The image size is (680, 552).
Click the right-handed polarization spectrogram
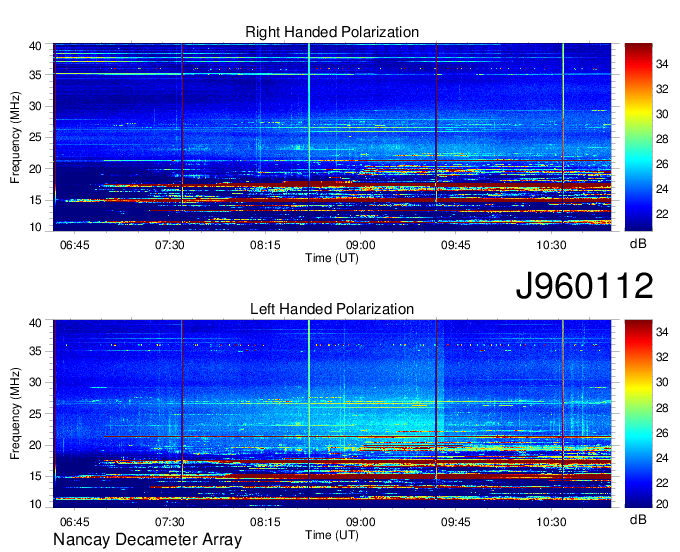(x=332, y=137)
